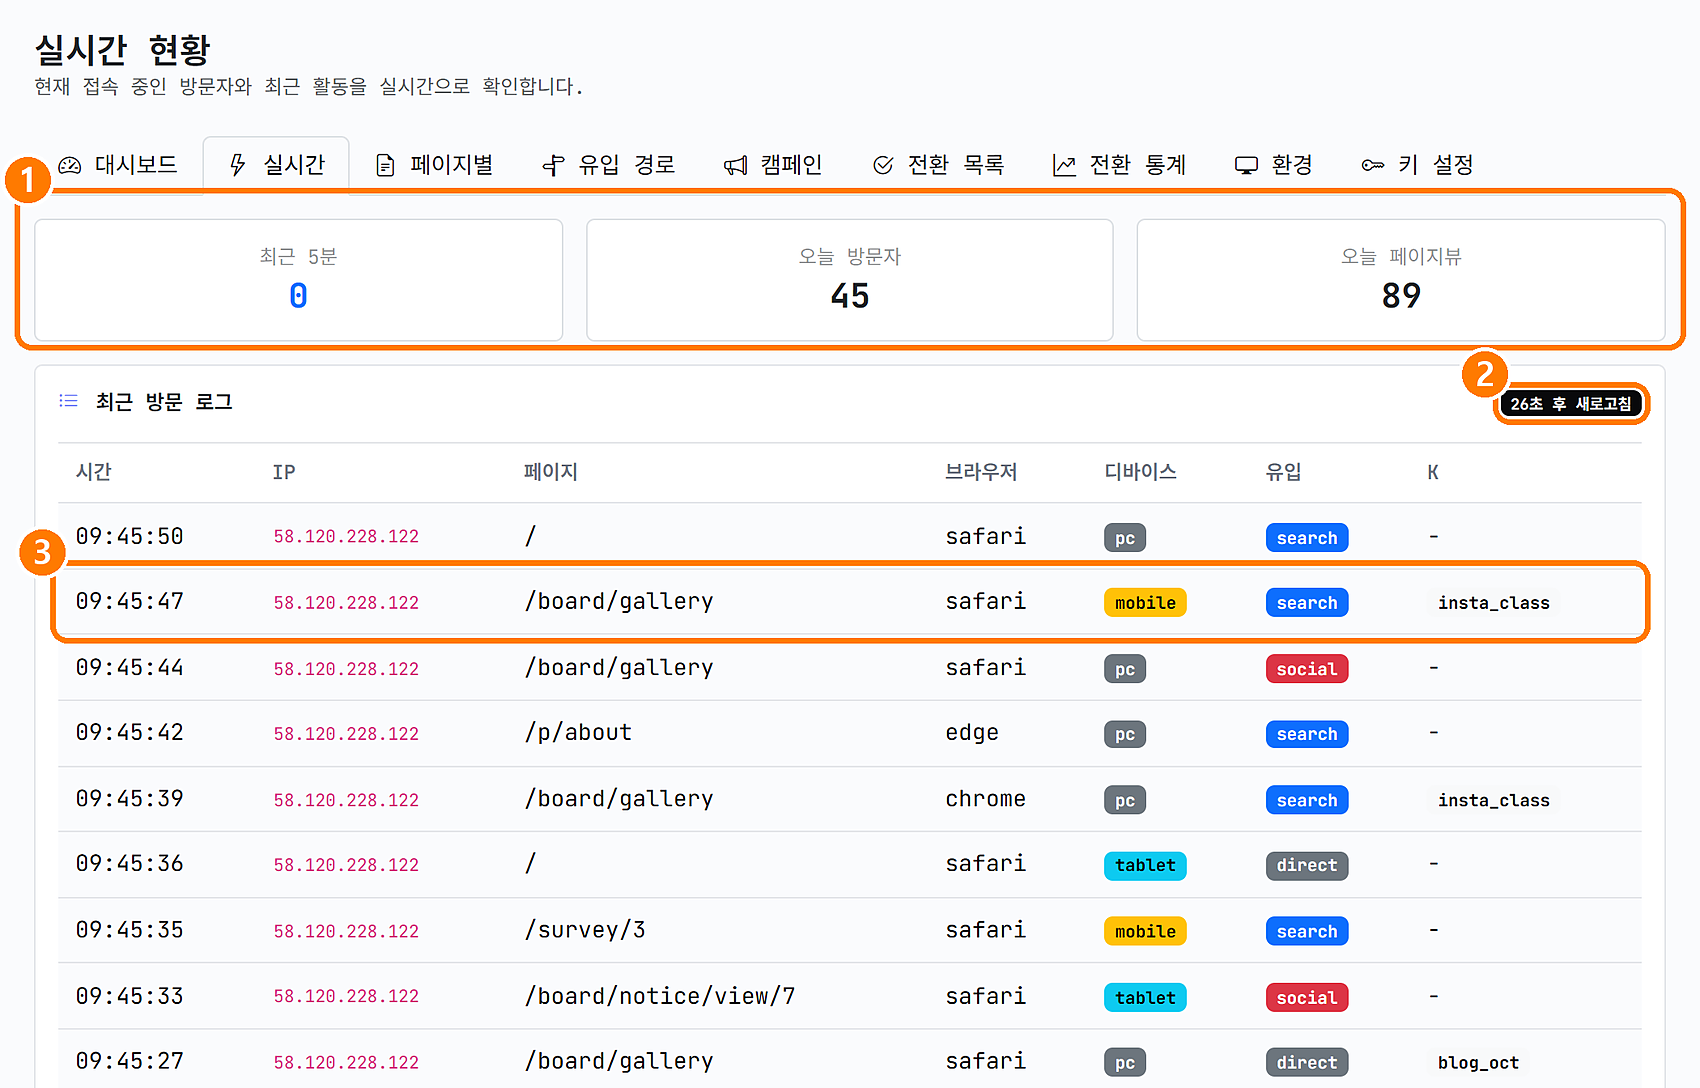This screenshot has width=1700, height=1088.
Task: Select the 오늘 방문자 card showing 45
Action: click(849, 280)
